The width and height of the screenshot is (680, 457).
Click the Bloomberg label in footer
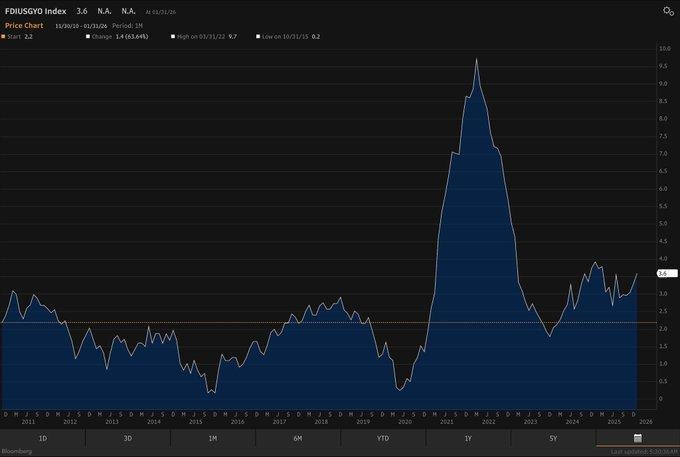click(x=17, y=451)
